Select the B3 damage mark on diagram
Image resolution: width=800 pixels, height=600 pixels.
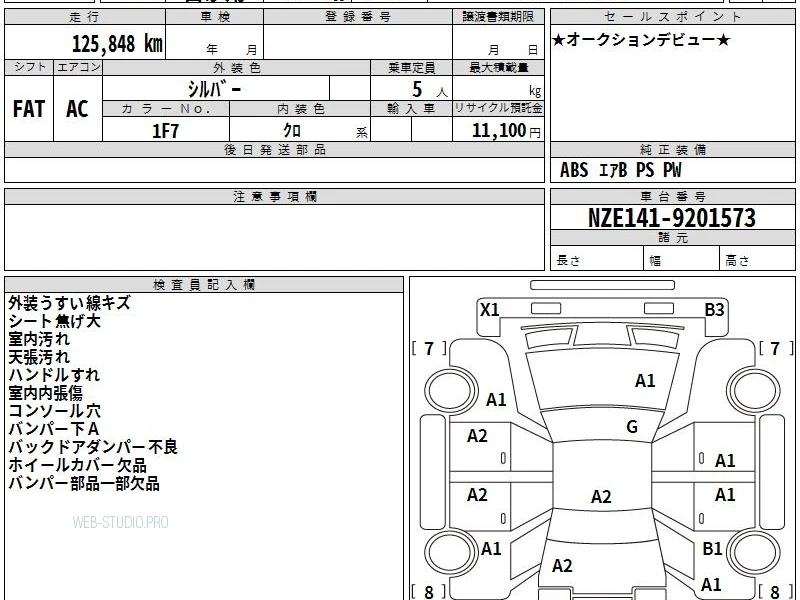[x=714, y=310]
